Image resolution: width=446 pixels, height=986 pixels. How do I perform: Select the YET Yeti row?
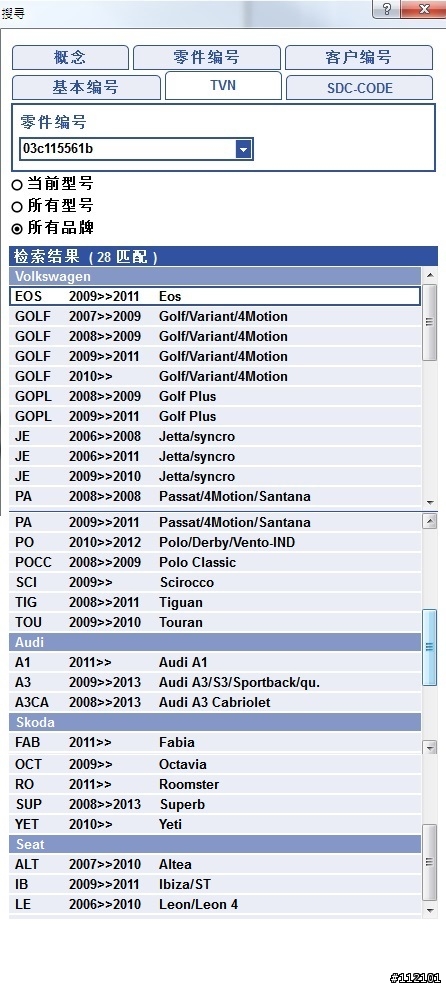(215, 824)
